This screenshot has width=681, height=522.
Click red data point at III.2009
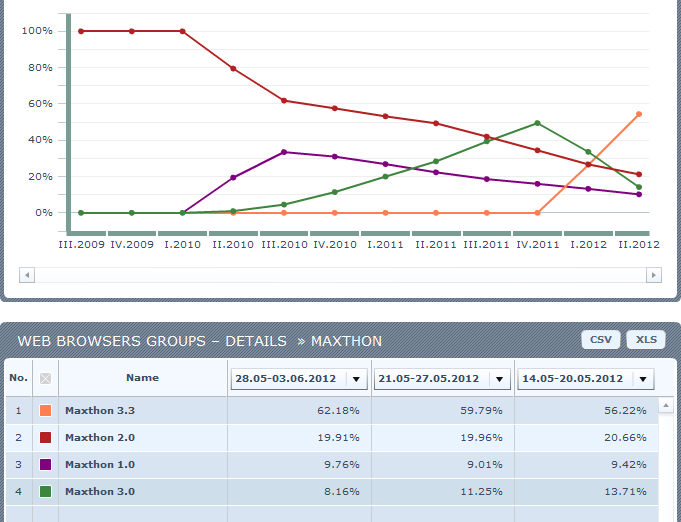tap(81, 31)
